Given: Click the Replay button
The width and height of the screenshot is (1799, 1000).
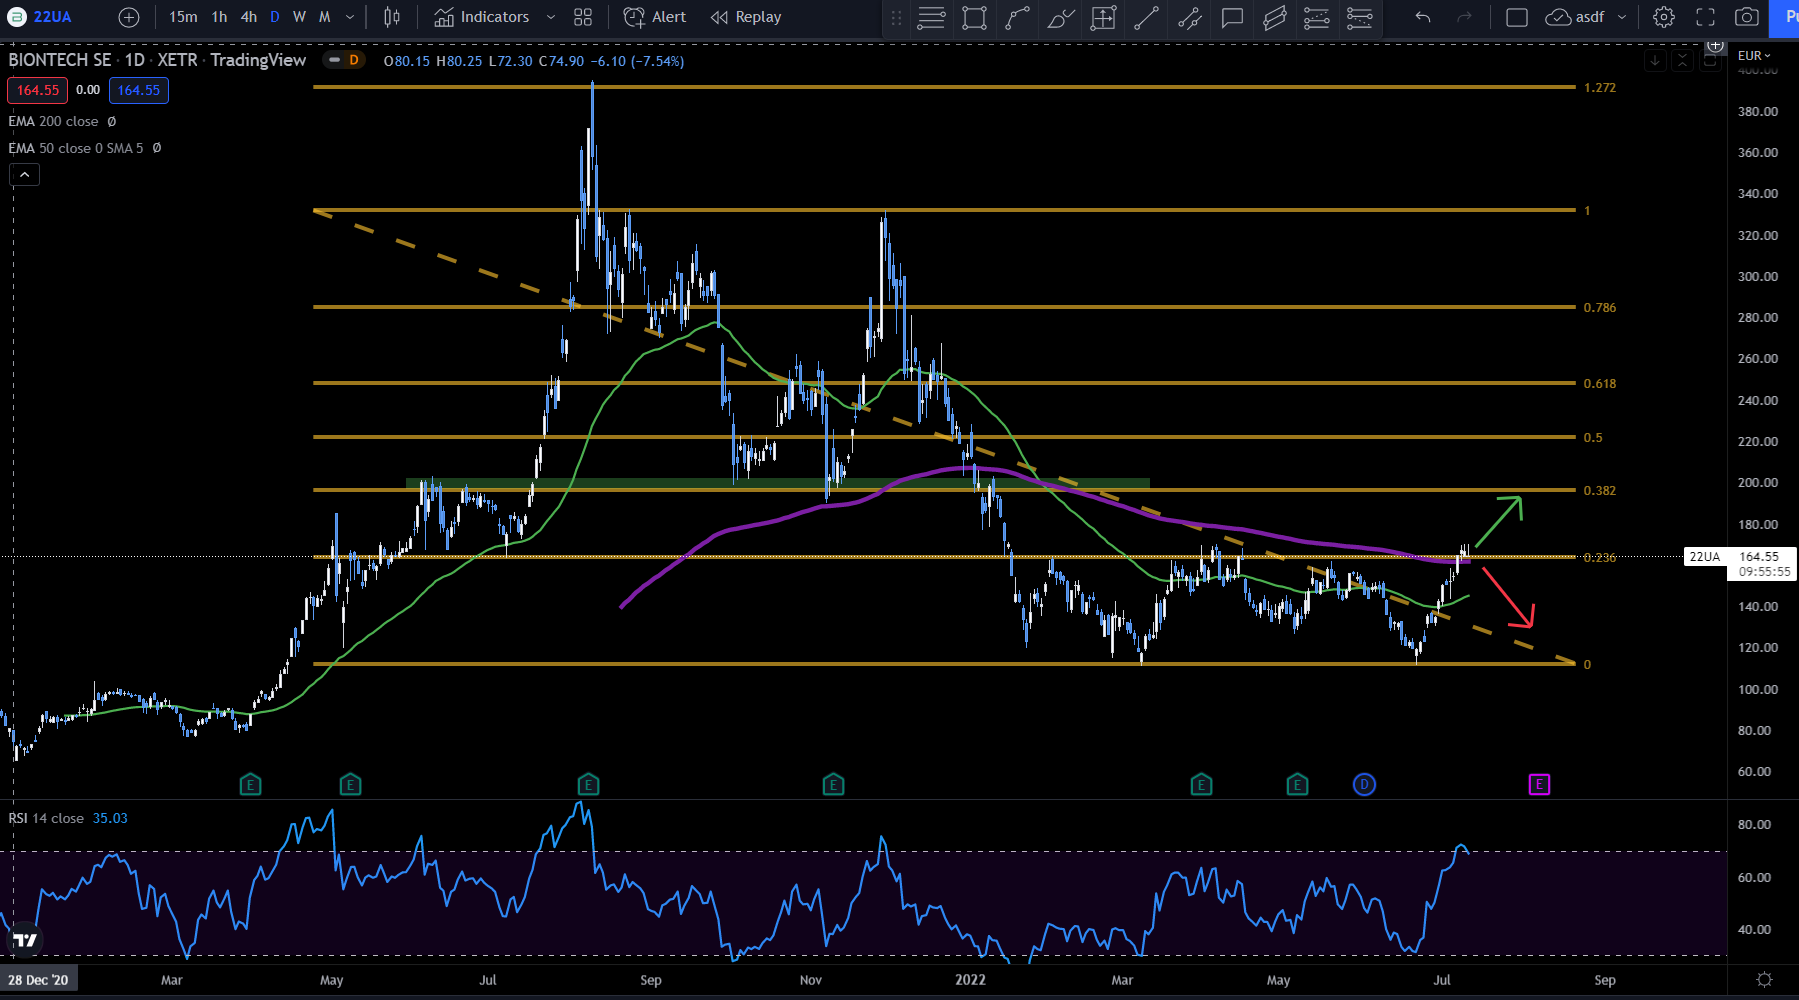Looking at the screenshot, I should (x=746, y=17).
